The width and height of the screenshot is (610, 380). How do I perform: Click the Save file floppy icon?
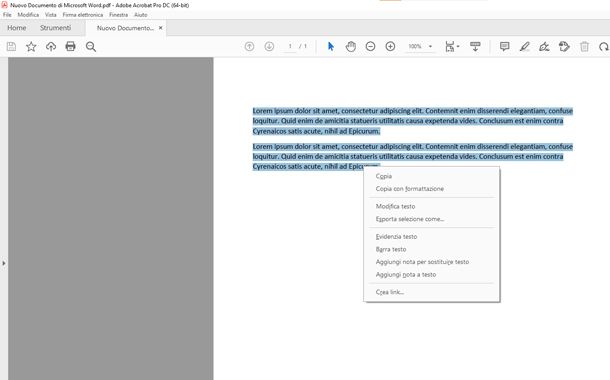point(11,47)
